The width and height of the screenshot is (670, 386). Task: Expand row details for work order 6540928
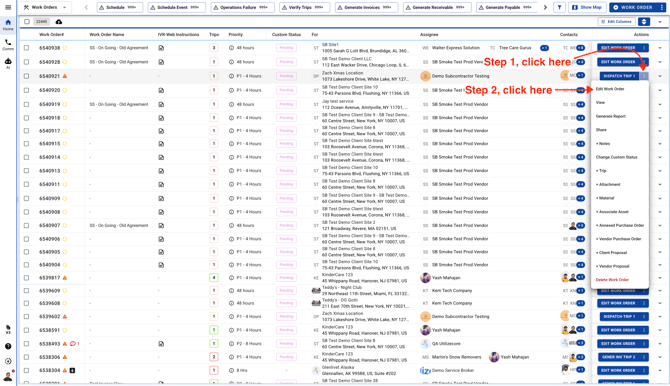point(660,62)
